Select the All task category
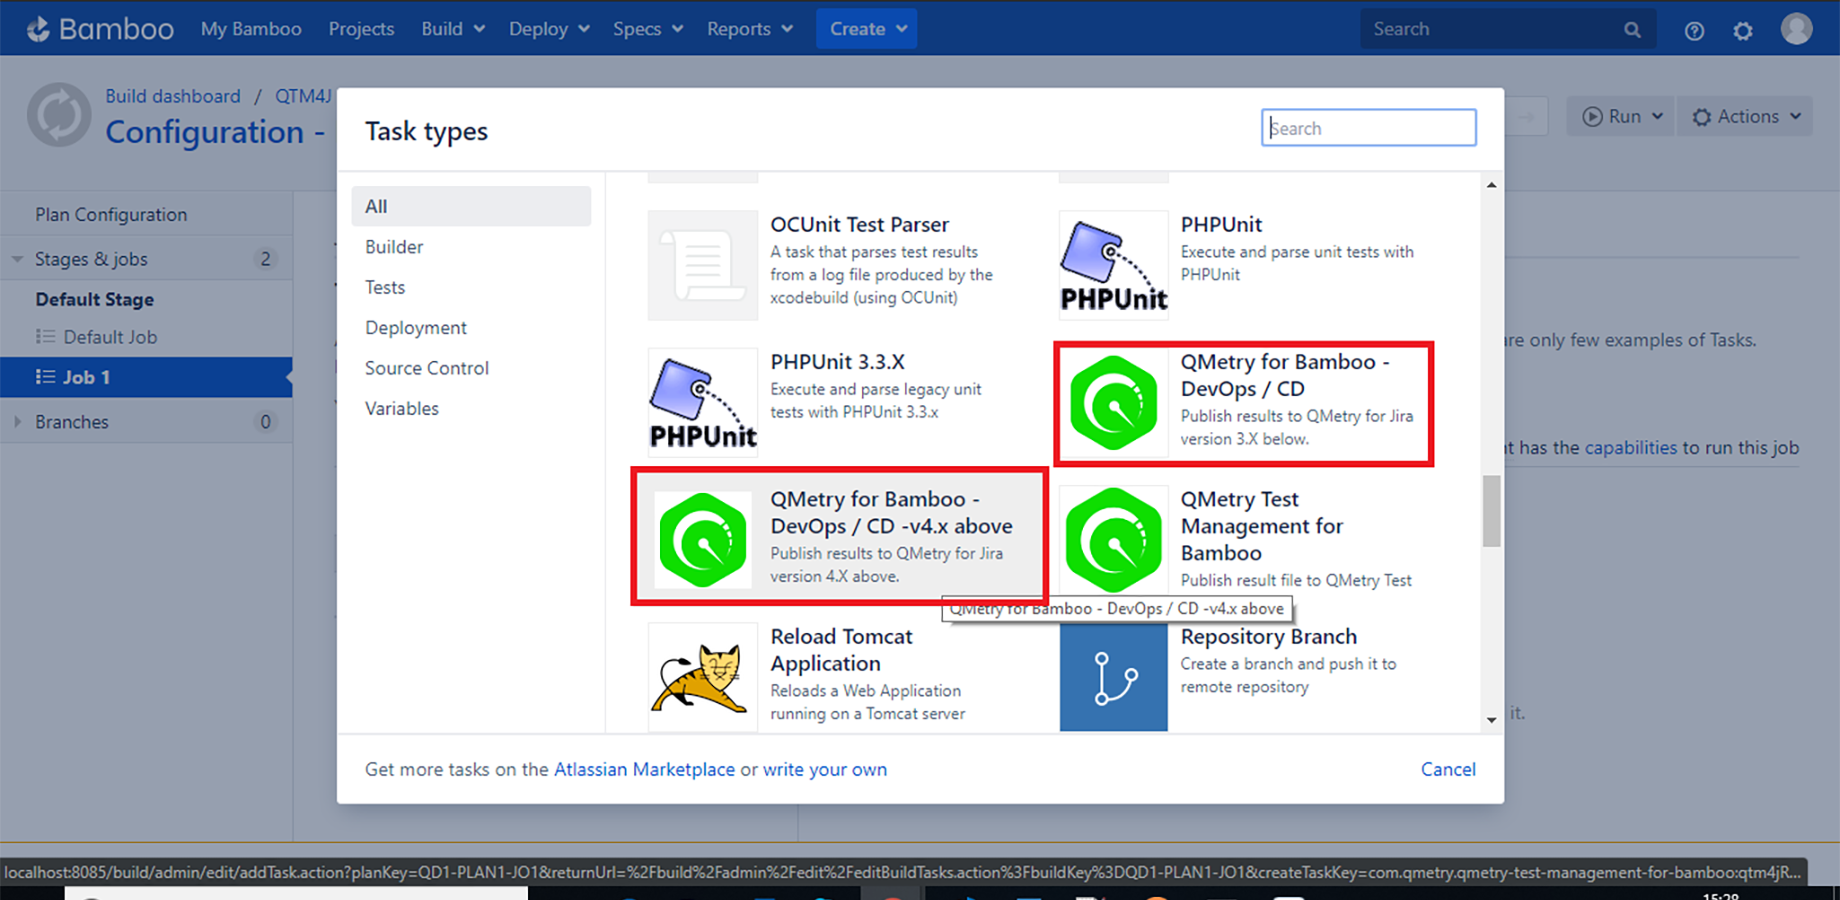This screenshot has height=900, width=1840. click(471, 206)
